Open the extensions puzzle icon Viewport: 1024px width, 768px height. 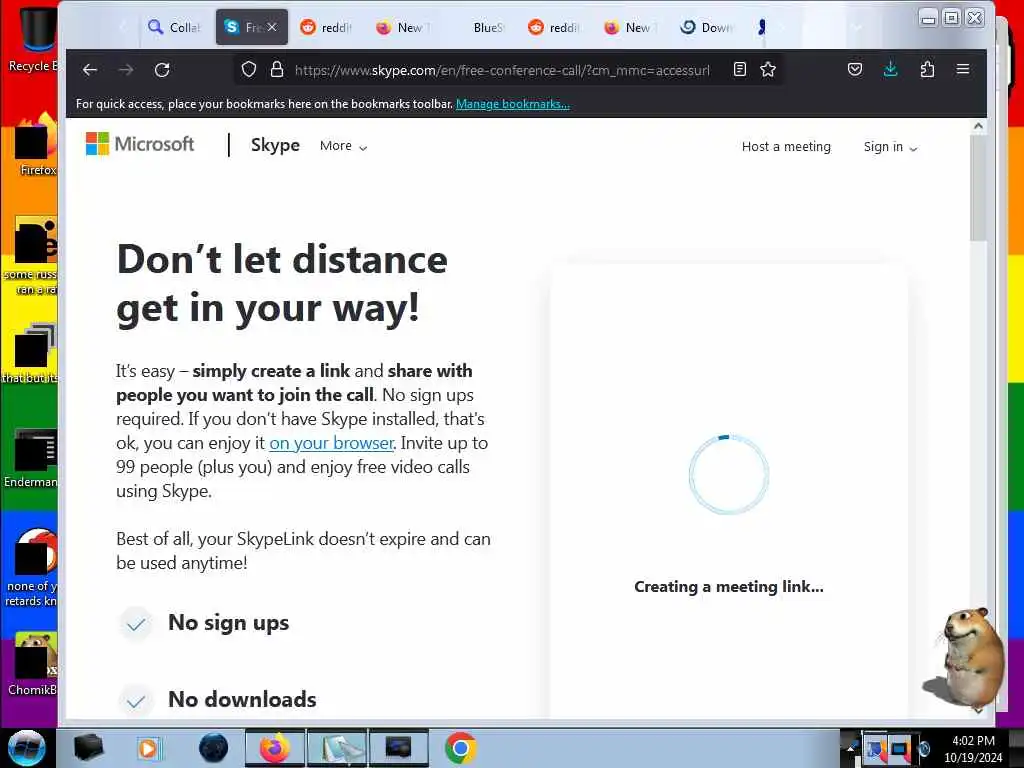(927, 69)
